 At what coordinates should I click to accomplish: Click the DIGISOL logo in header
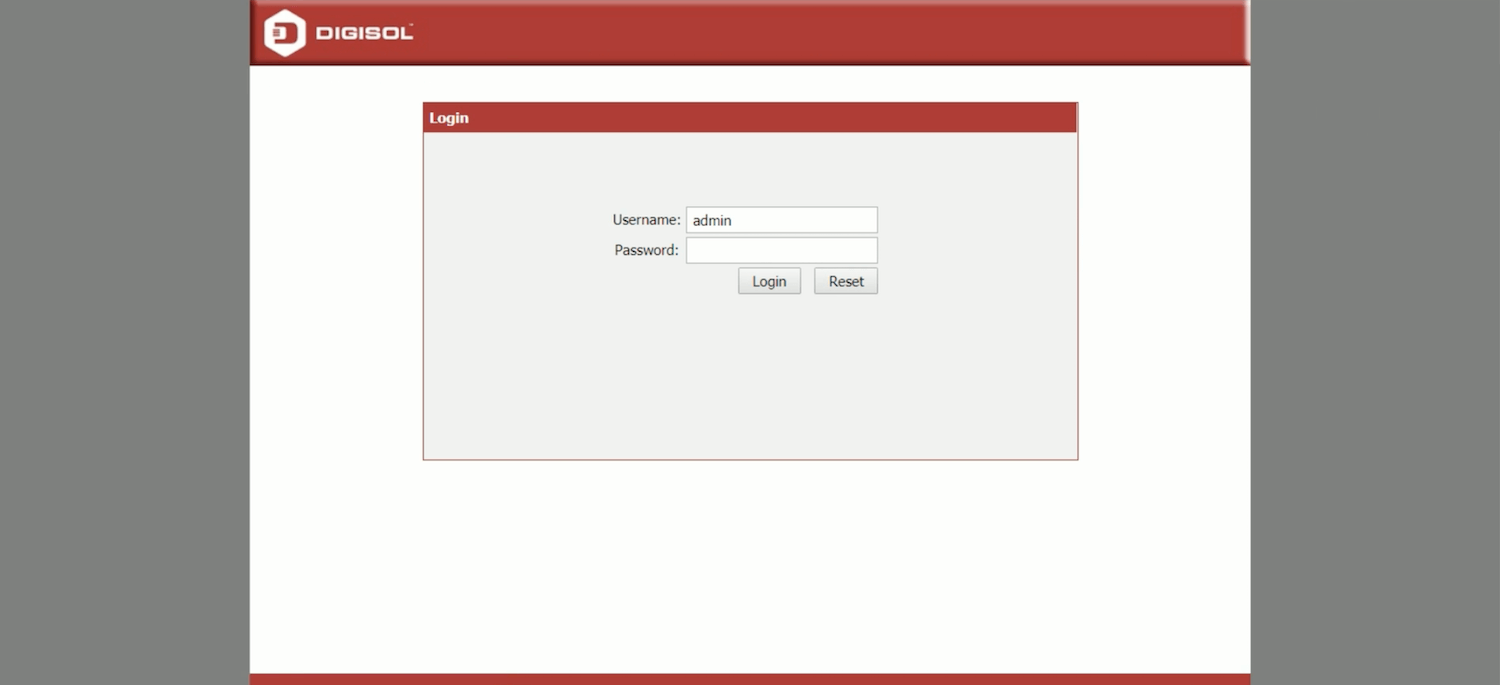pos(338,33)
